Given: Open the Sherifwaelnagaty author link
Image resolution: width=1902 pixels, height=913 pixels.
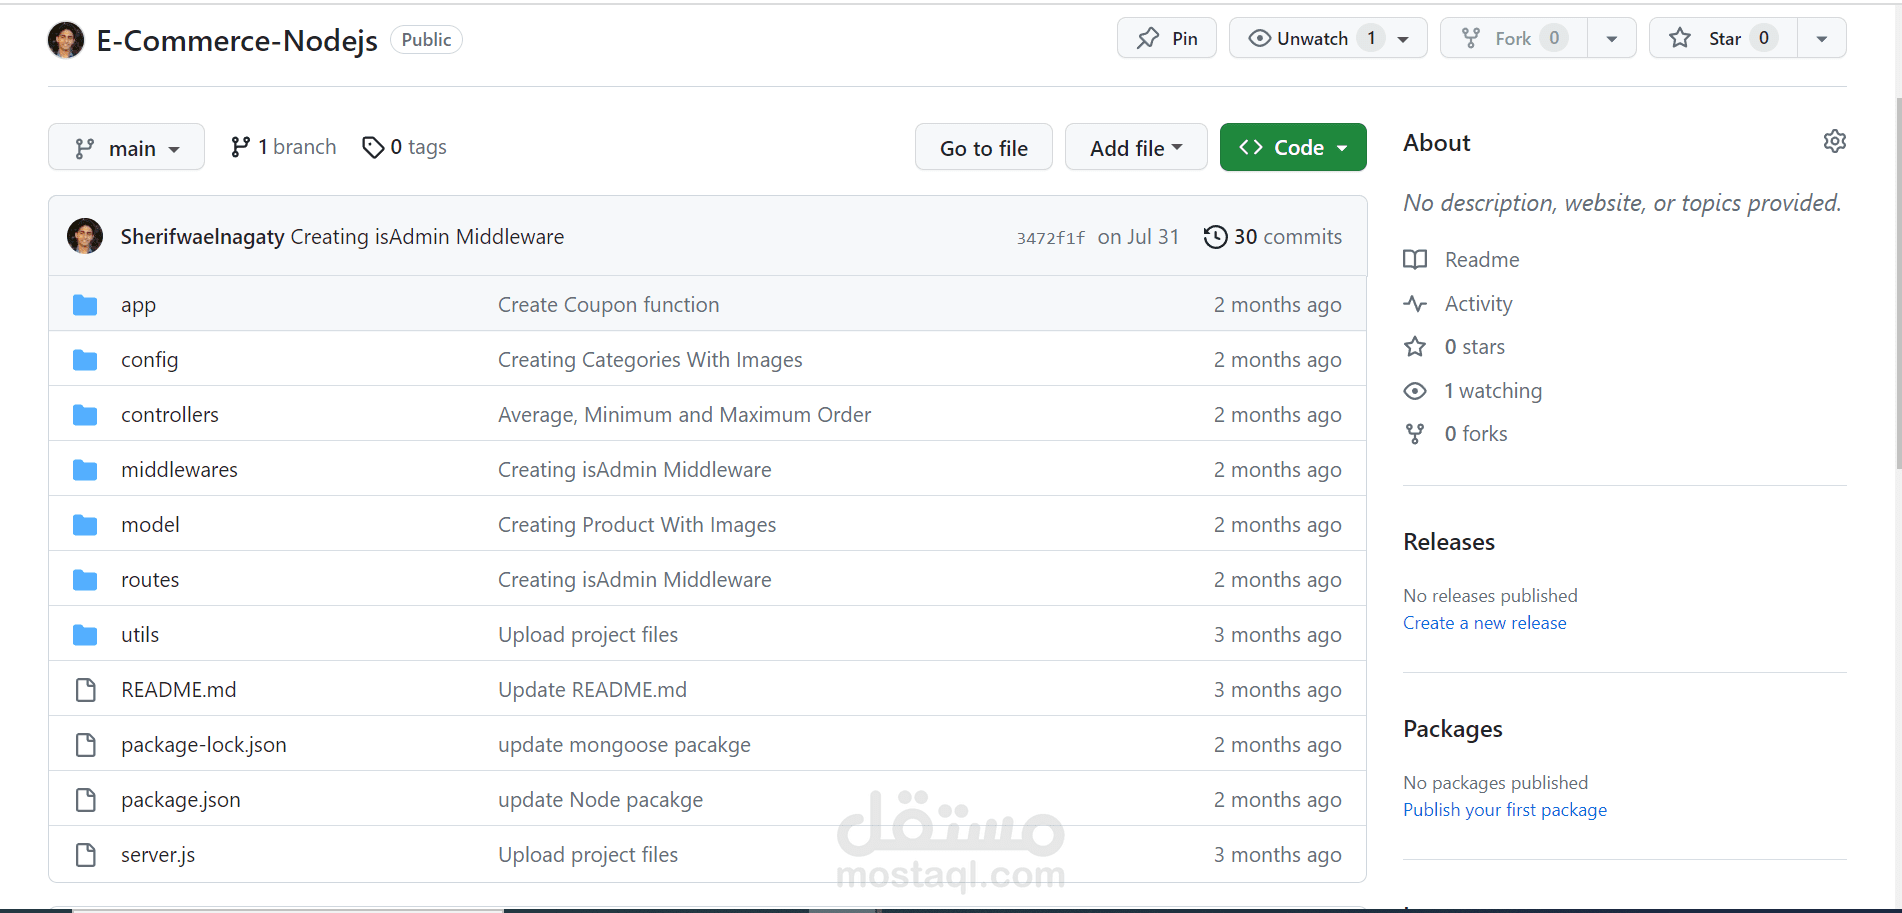Looking at the screenshot, I should 202,236.
